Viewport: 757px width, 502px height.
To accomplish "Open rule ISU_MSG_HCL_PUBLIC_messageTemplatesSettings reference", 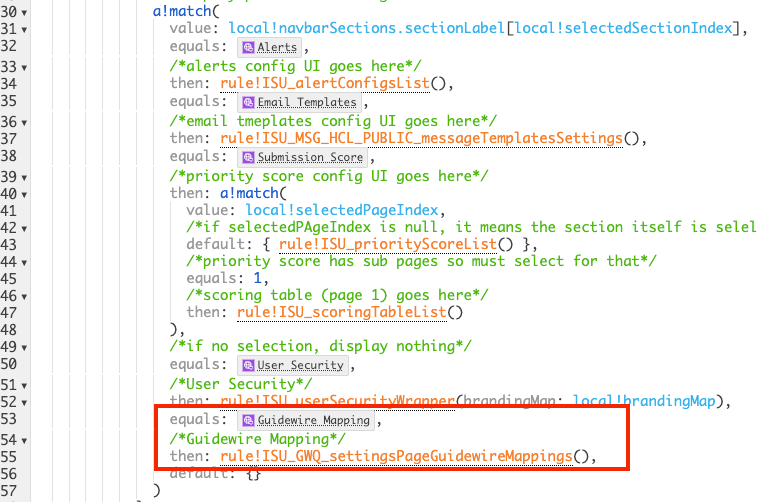I will [421, 139].
